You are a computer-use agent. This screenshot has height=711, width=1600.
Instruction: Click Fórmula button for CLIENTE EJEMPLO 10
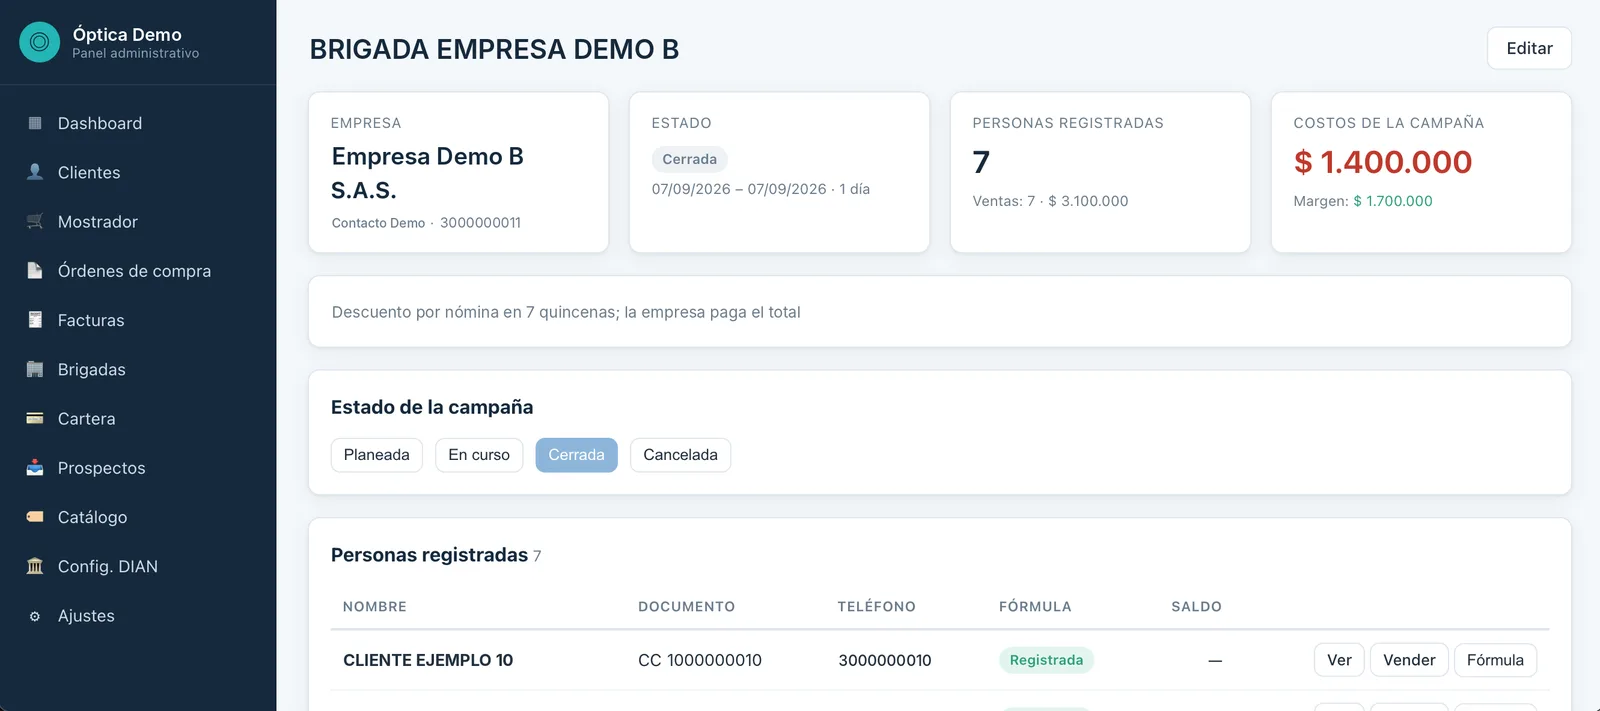[1495, 660]
